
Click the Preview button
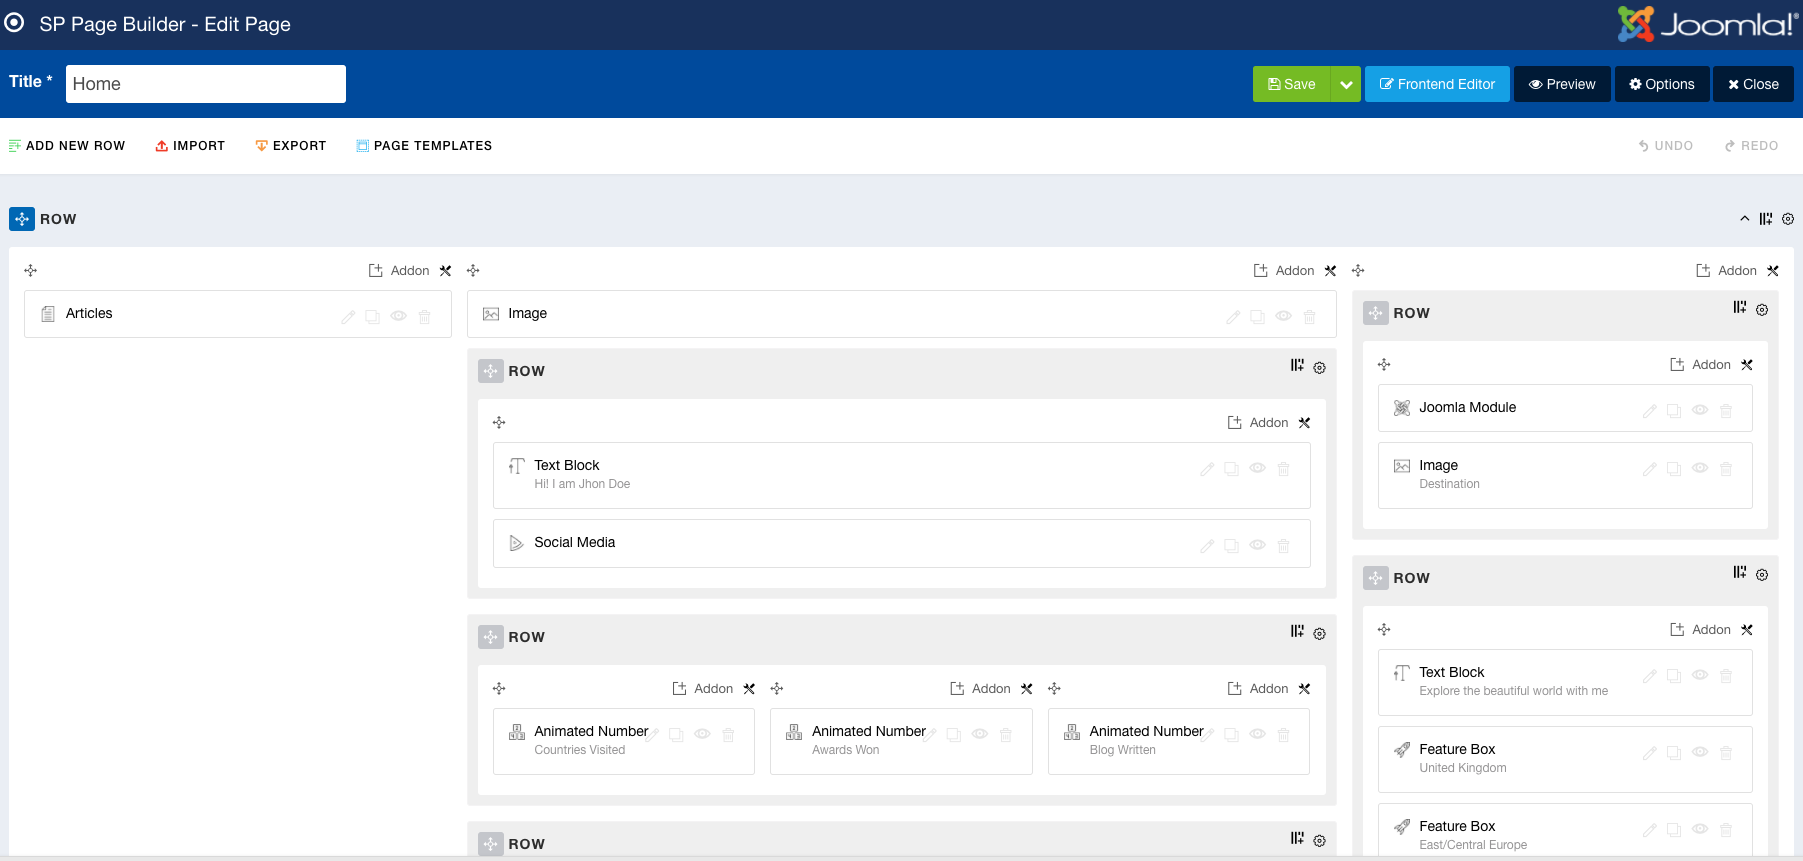[x=1562, y=85]
